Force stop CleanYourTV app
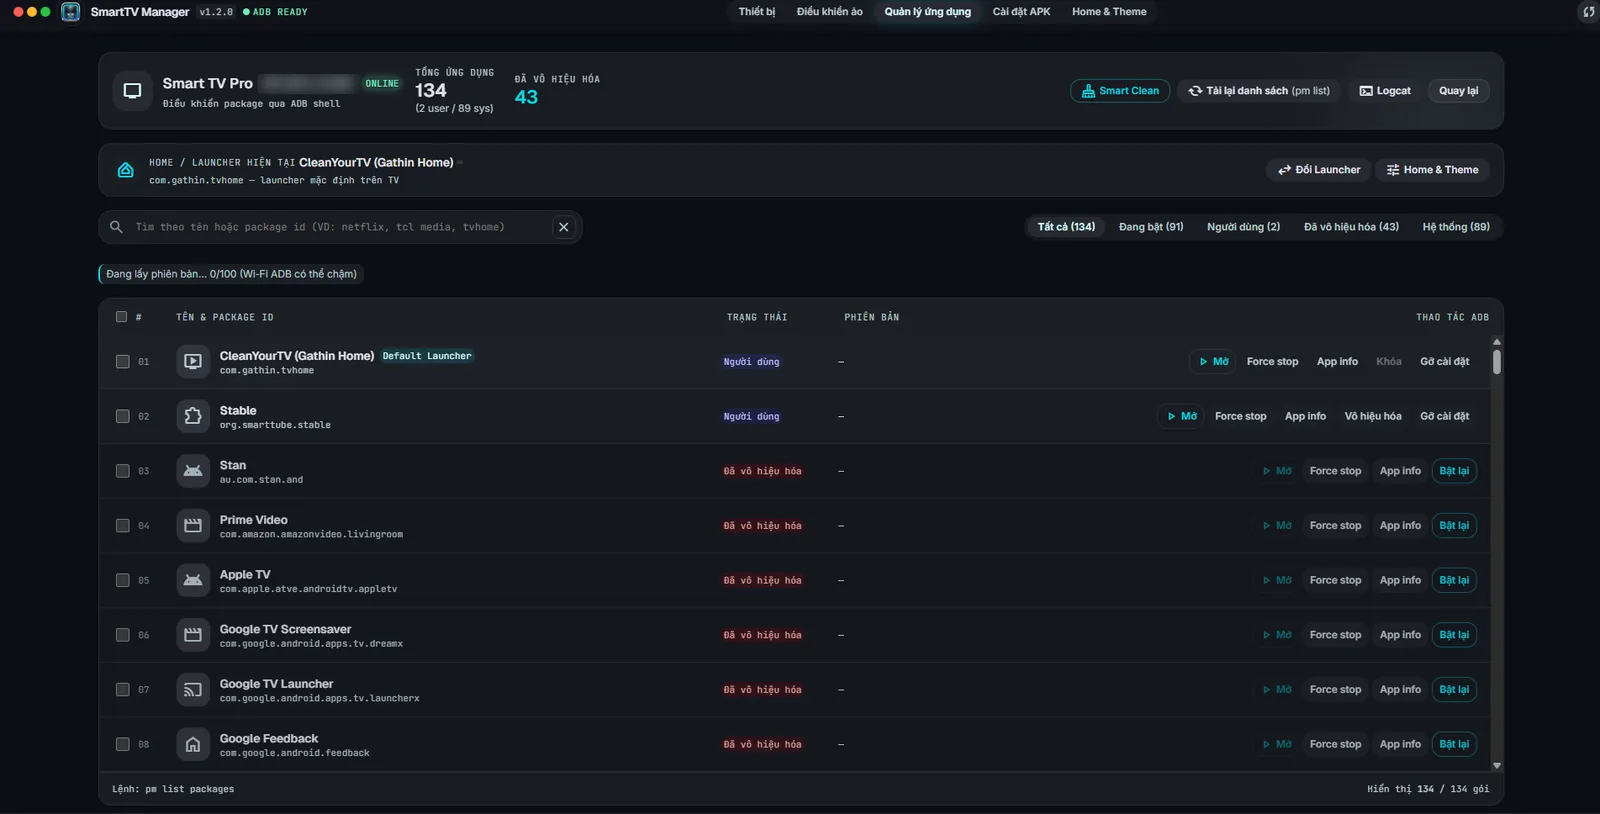1600x814 pixels. (1272, 361)
